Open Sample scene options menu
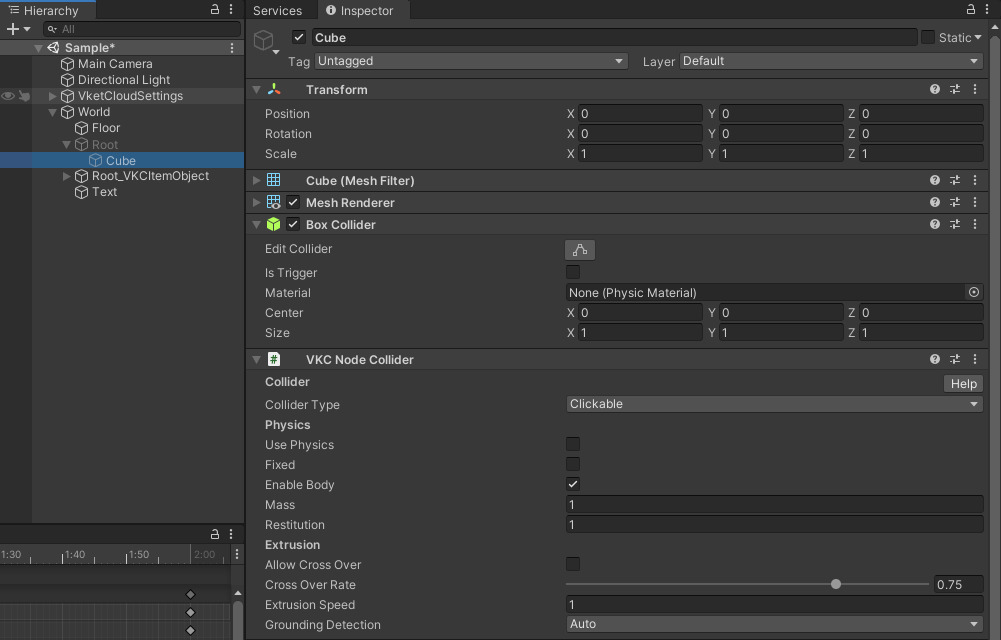This screenshot has width=1001, height=640. pos(232,48)
